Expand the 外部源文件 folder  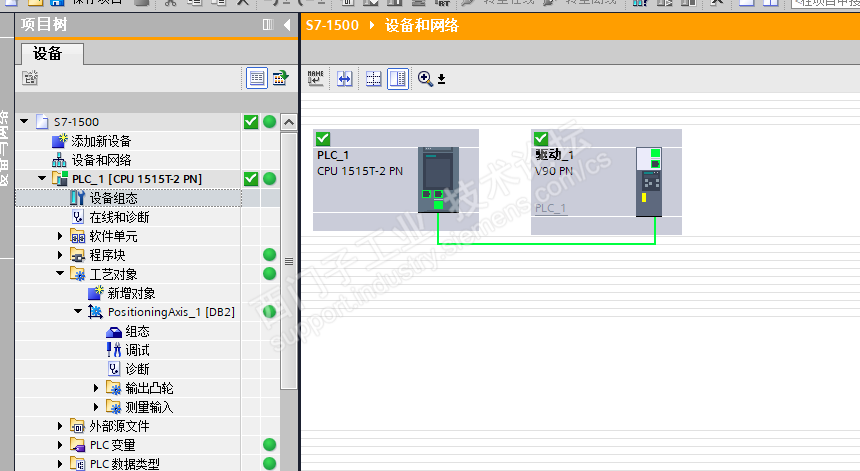click(x=60, y=426)
